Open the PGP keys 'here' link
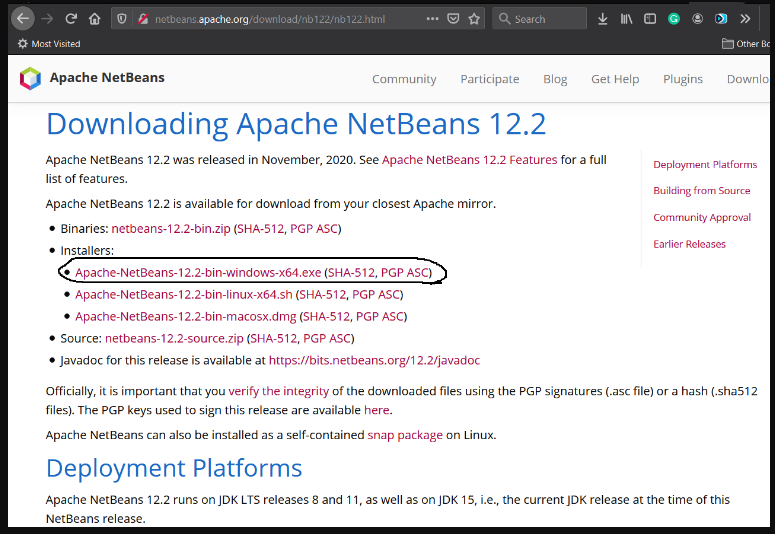Viewport: 775px width, 534px height. point(377,410)
